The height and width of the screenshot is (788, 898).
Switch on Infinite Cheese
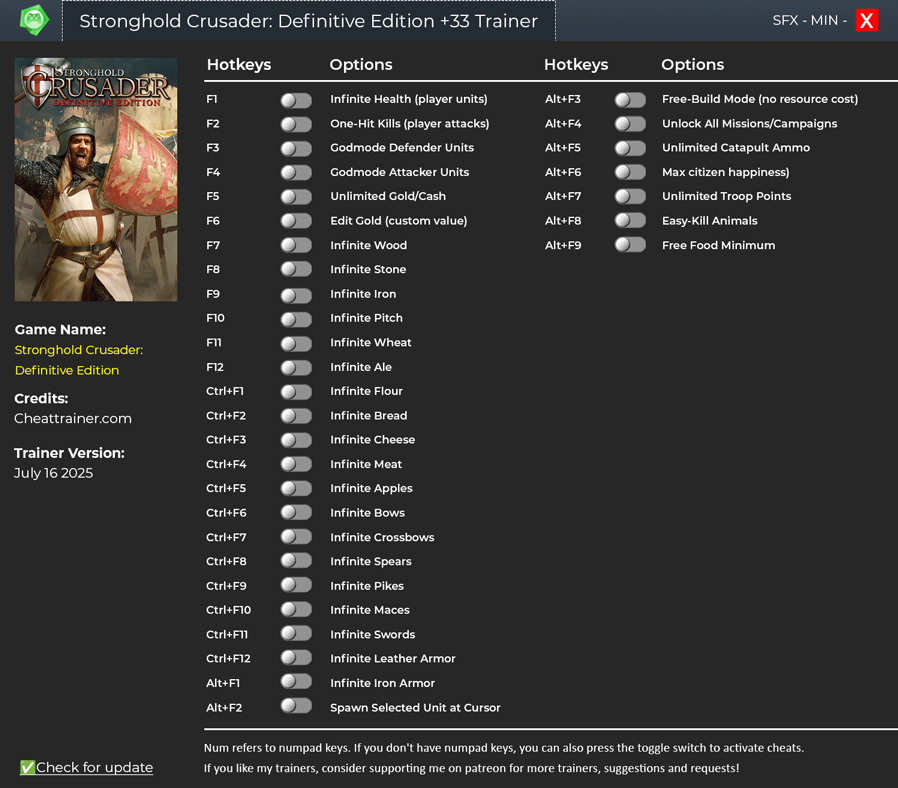tap(296, 440)
